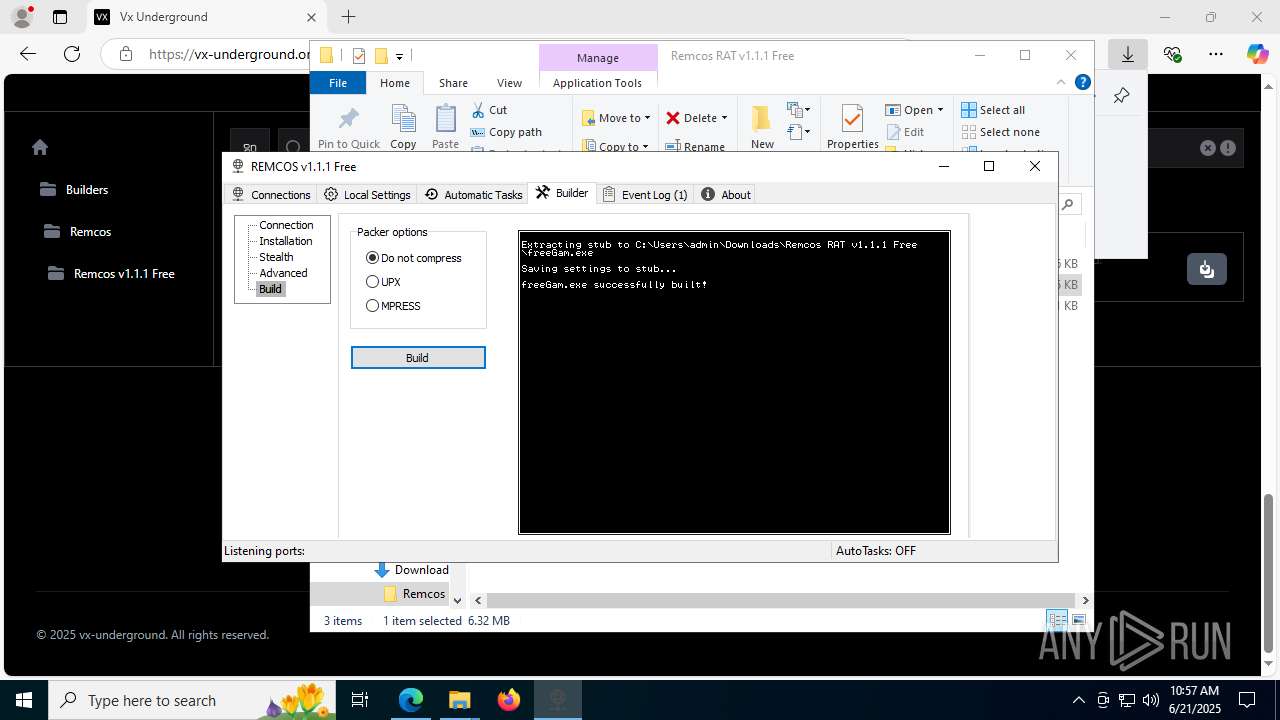Screen dimensions: 1280x720
Task: Open a new browser tab
Action: pyautogui.click(x=348, y=17)
